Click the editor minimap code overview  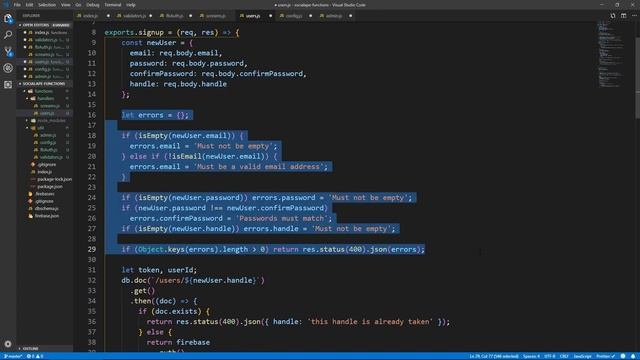point(611,53)
